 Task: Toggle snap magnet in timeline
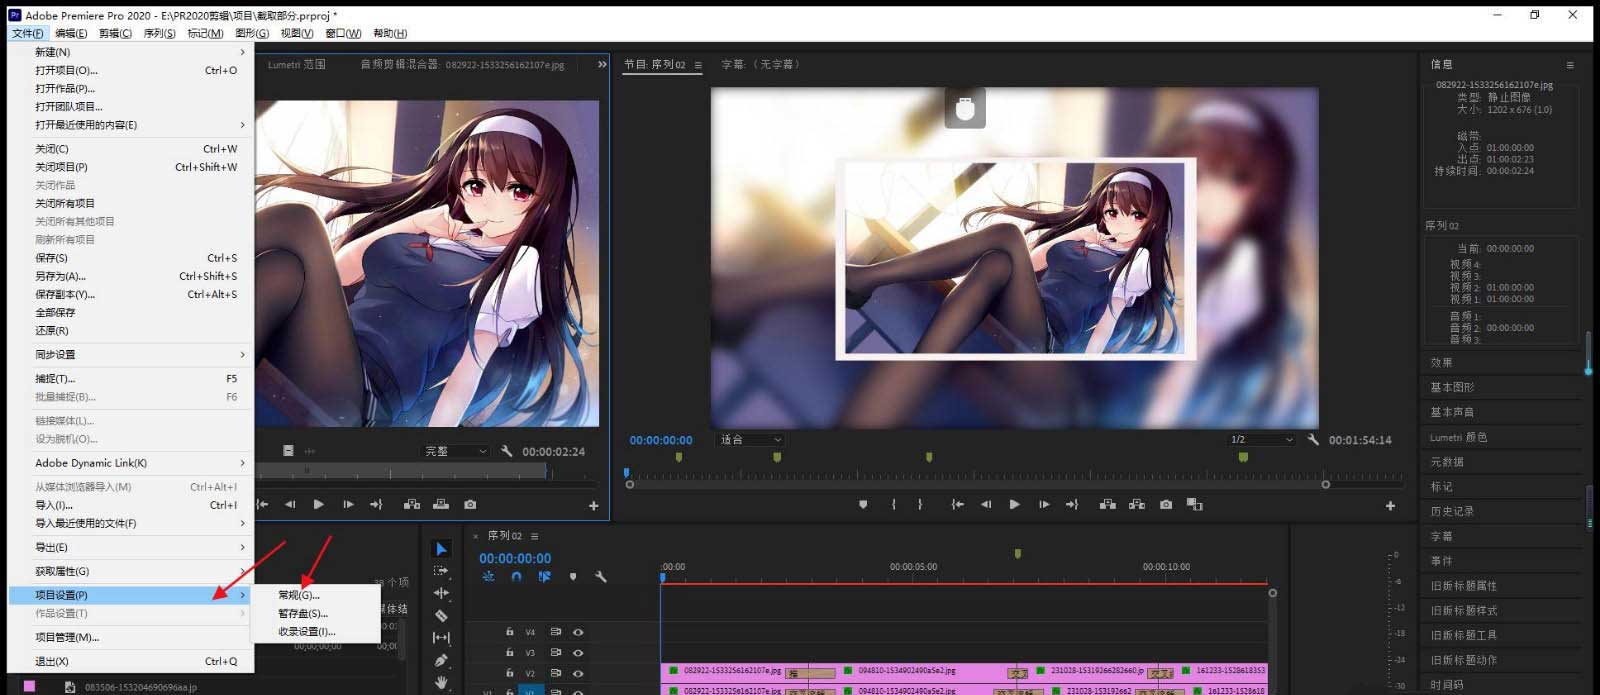pyautogui.click(x=516, y=577)
